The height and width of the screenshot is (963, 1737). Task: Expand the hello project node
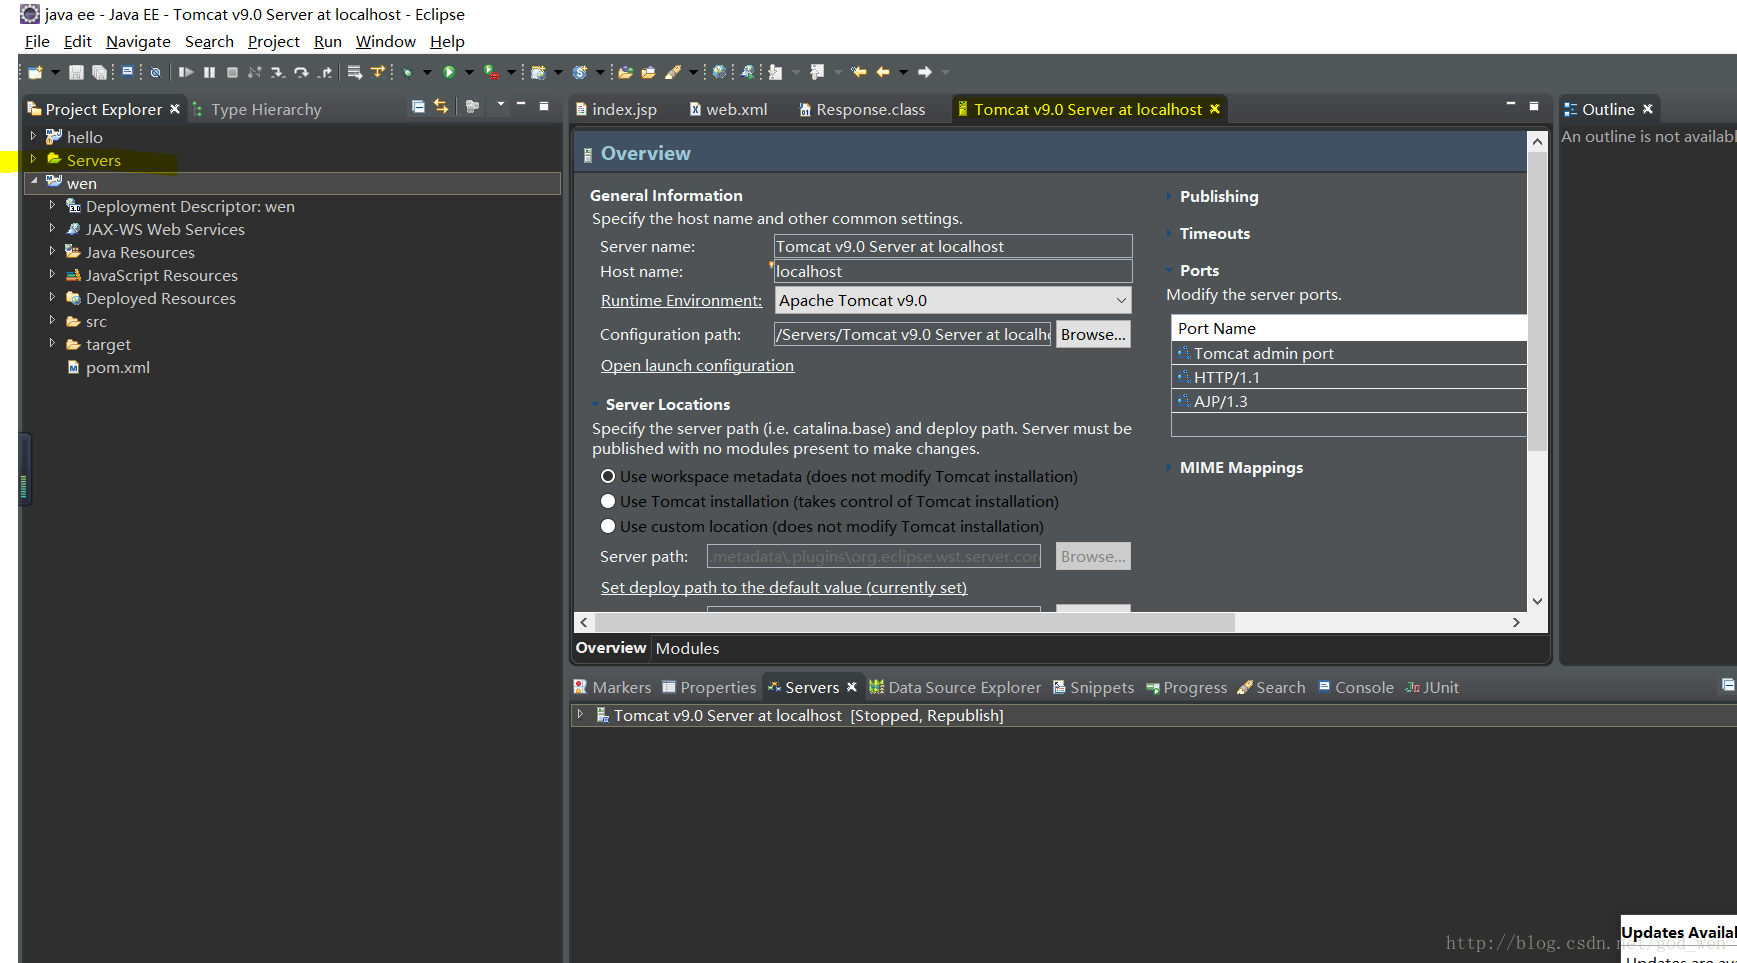[33, 135]
